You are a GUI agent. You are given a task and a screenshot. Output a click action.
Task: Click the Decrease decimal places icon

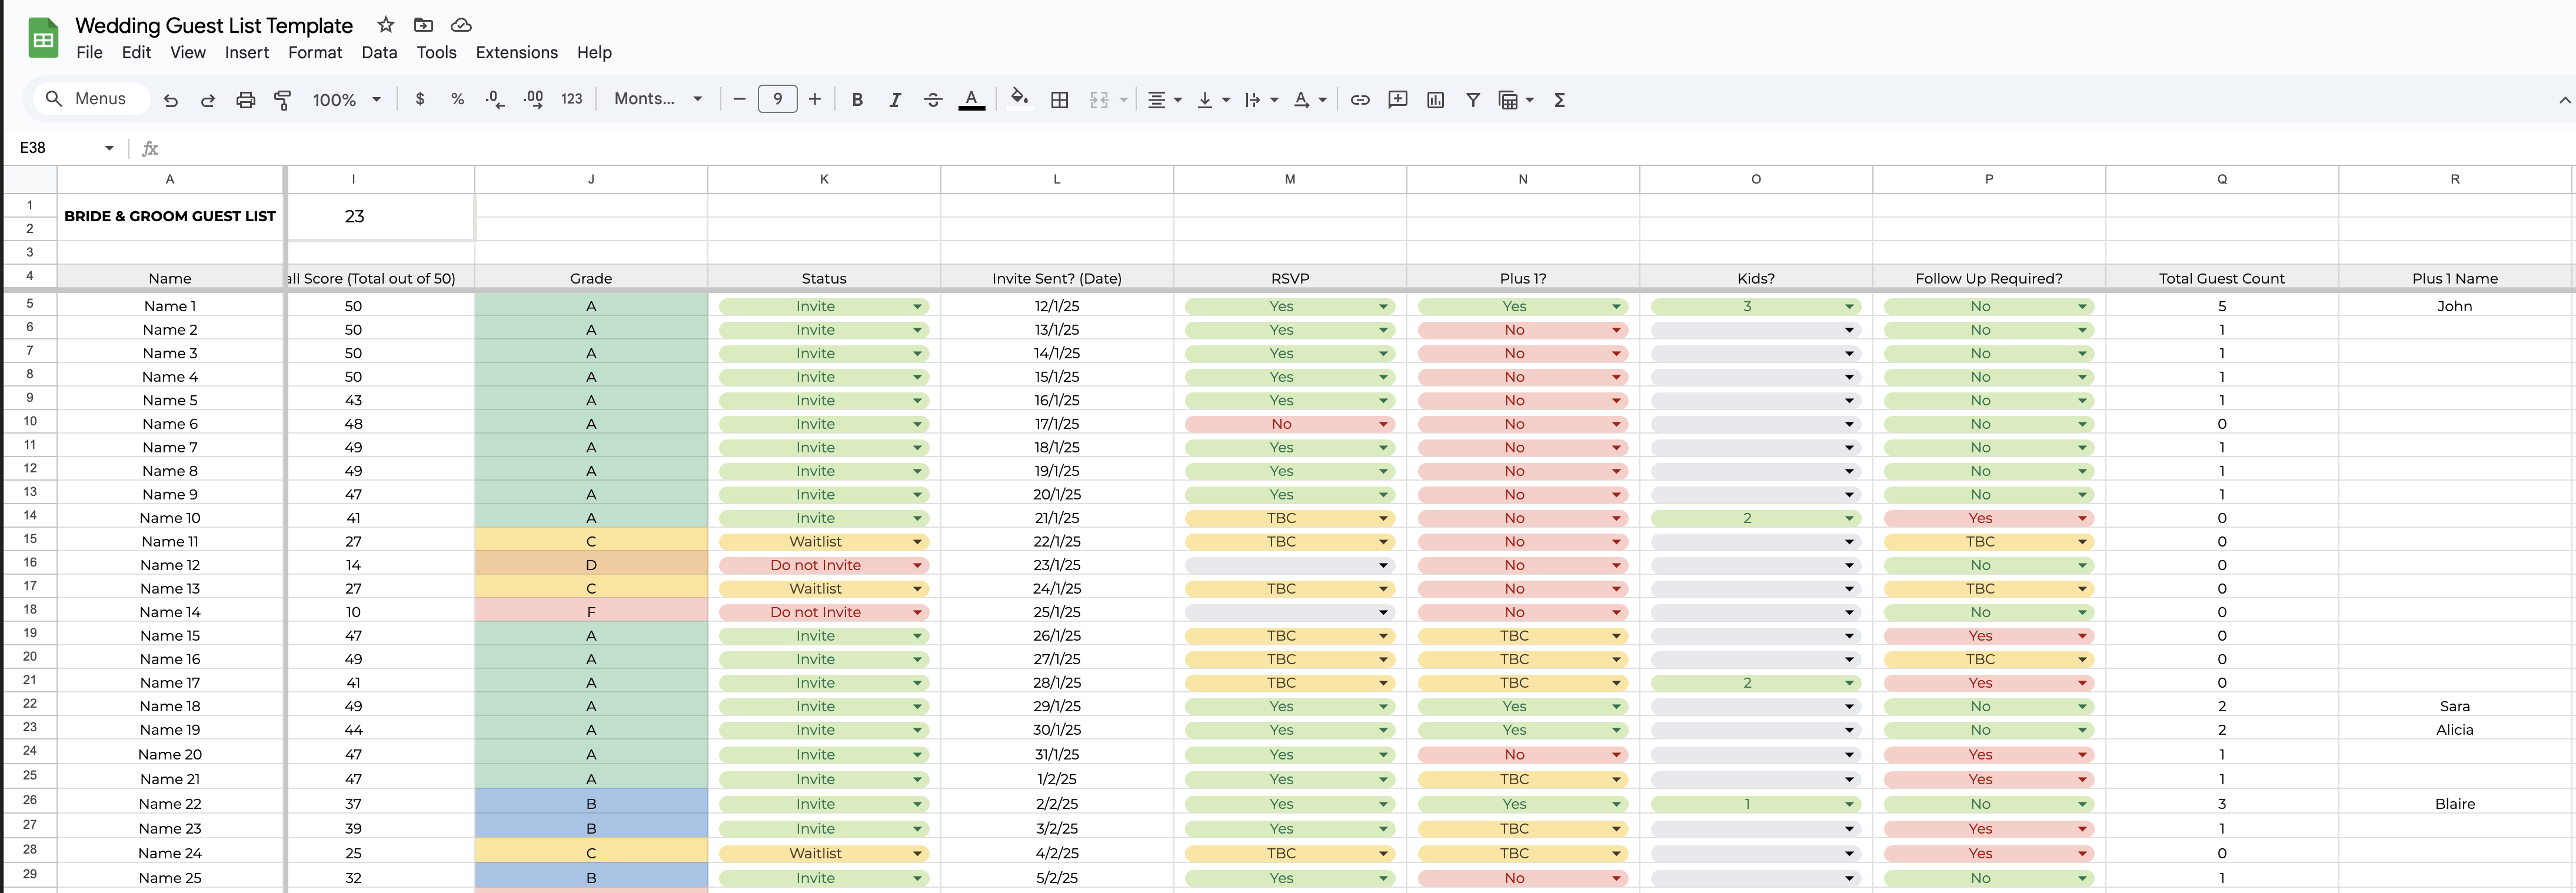(x=493, y=99)
